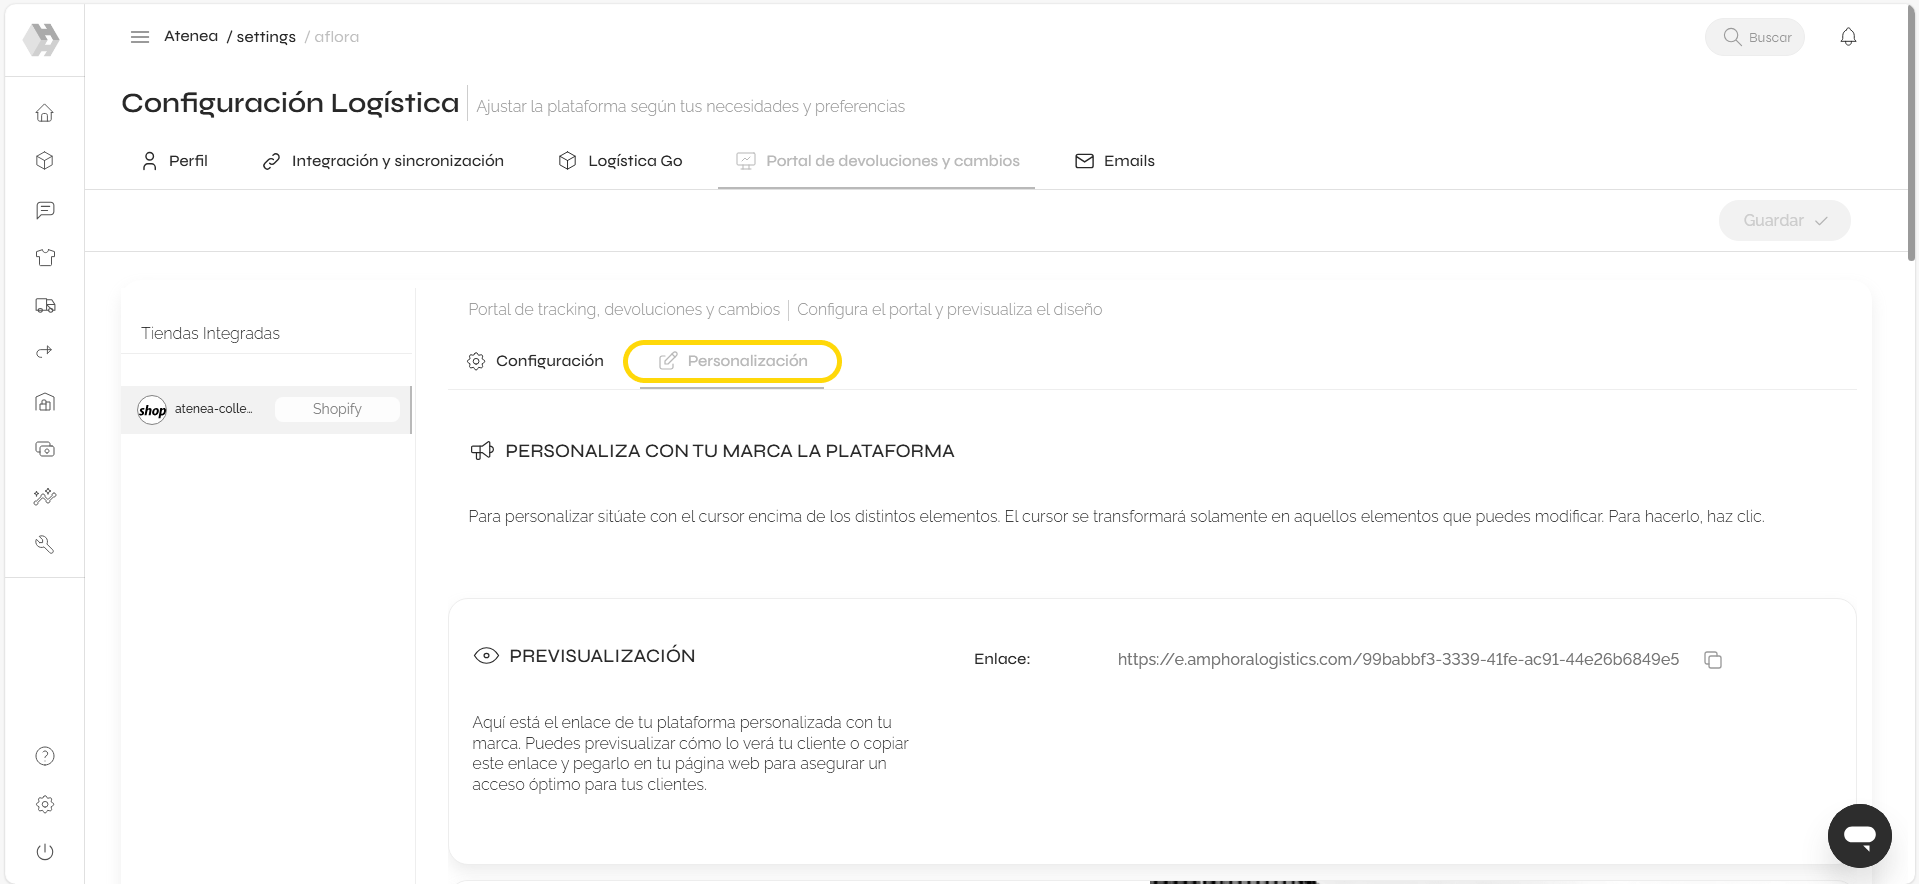Open the Guardar dropdown button
The height and width of the screenshot is (884, 1919).
click(x=1784, y=220)
